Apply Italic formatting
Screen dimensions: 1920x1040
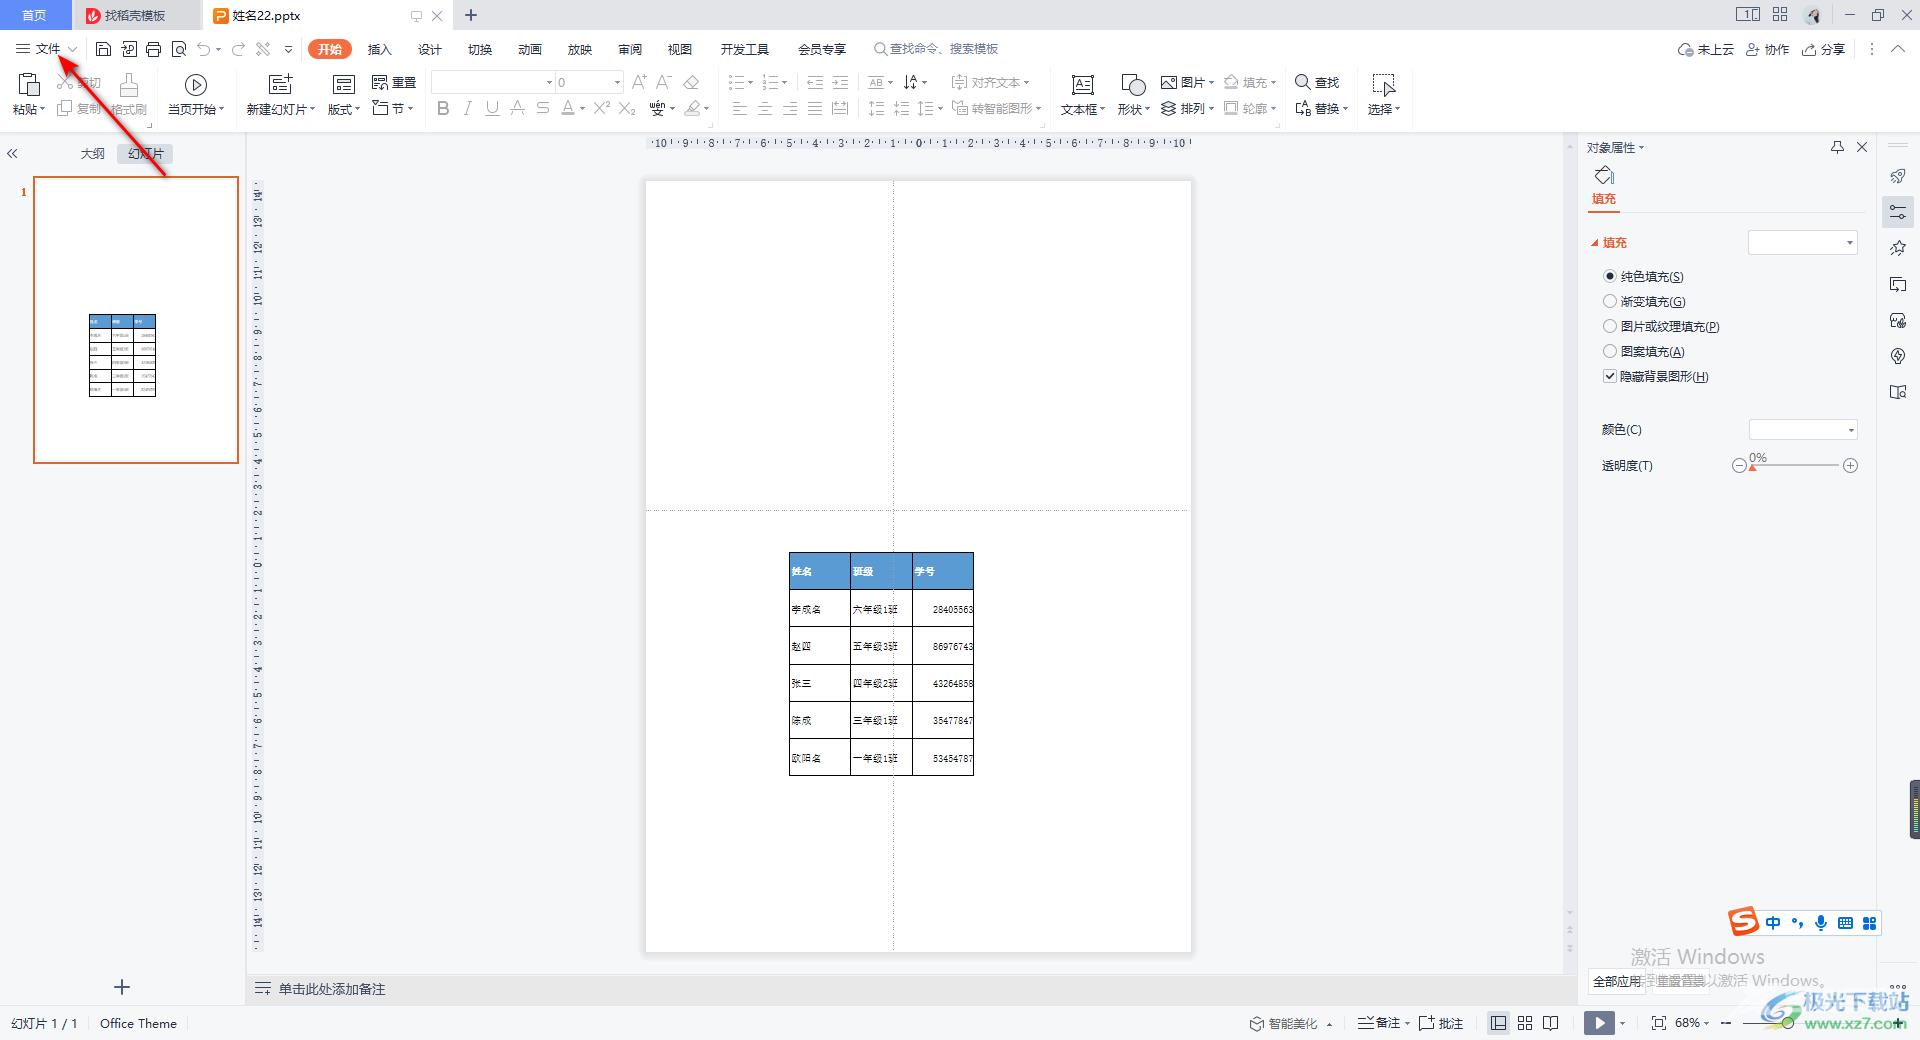click(467, 108)
